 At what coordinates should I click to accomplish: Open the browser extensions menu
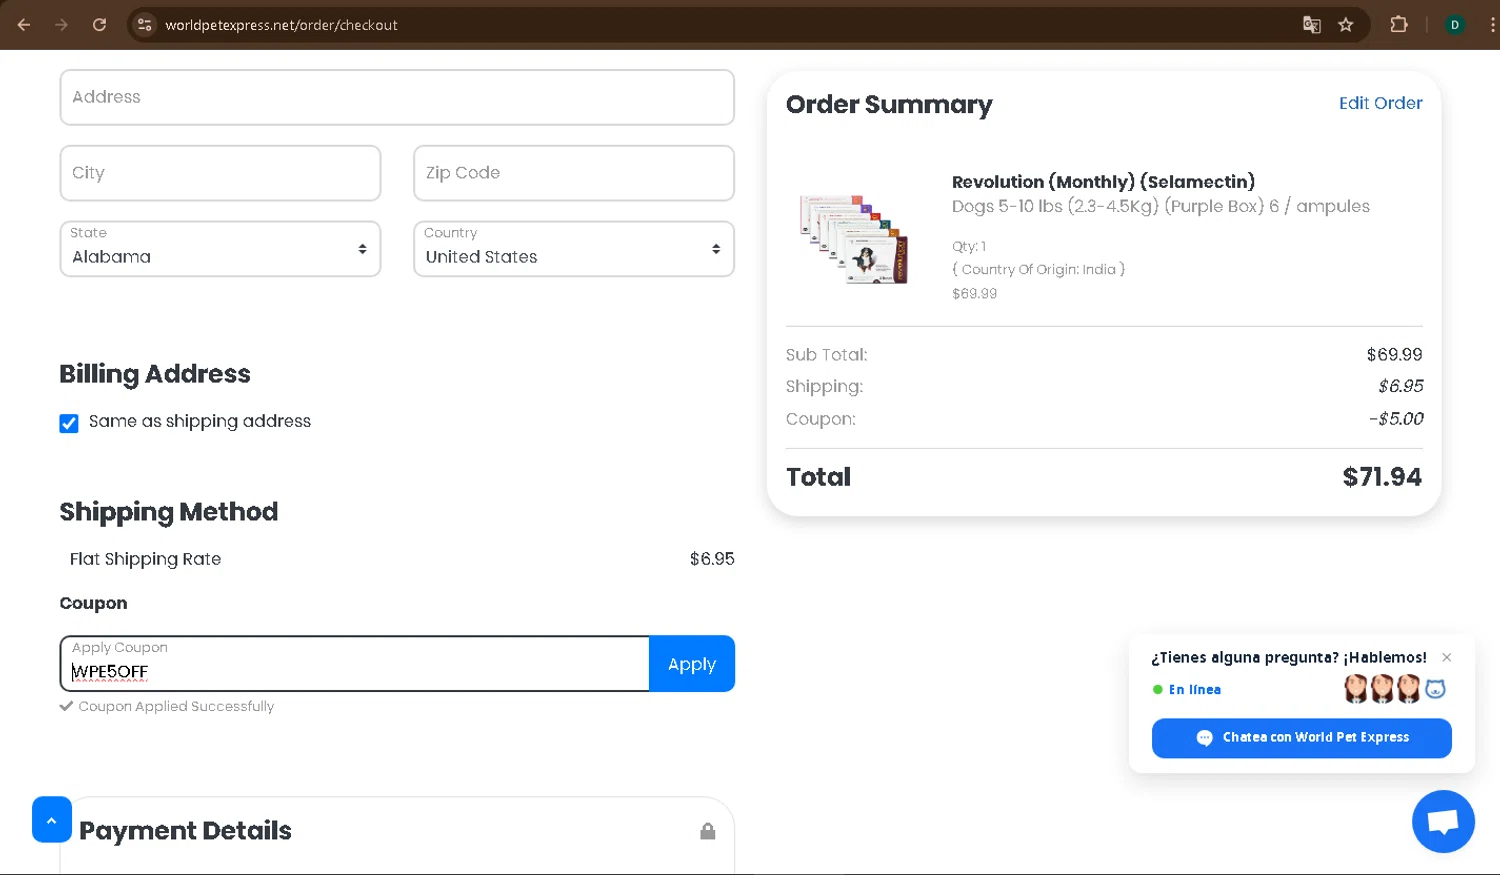coord(1399,25)
